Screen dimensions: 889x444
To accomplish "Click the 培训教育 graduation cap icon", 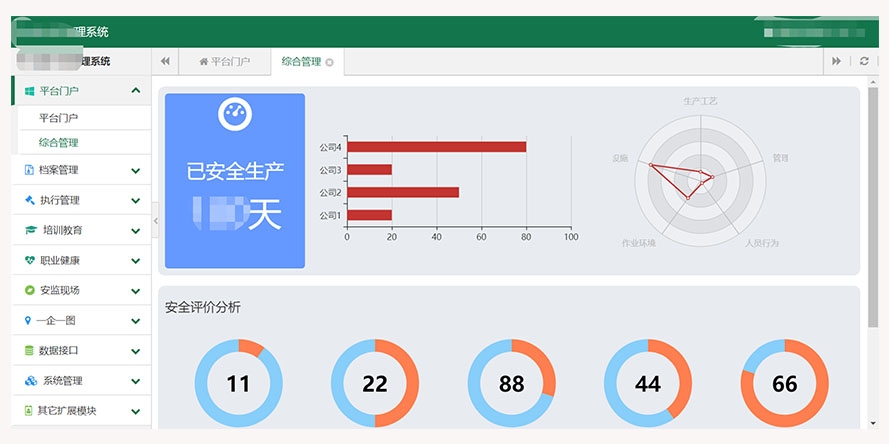I will [x=30, y=230].
